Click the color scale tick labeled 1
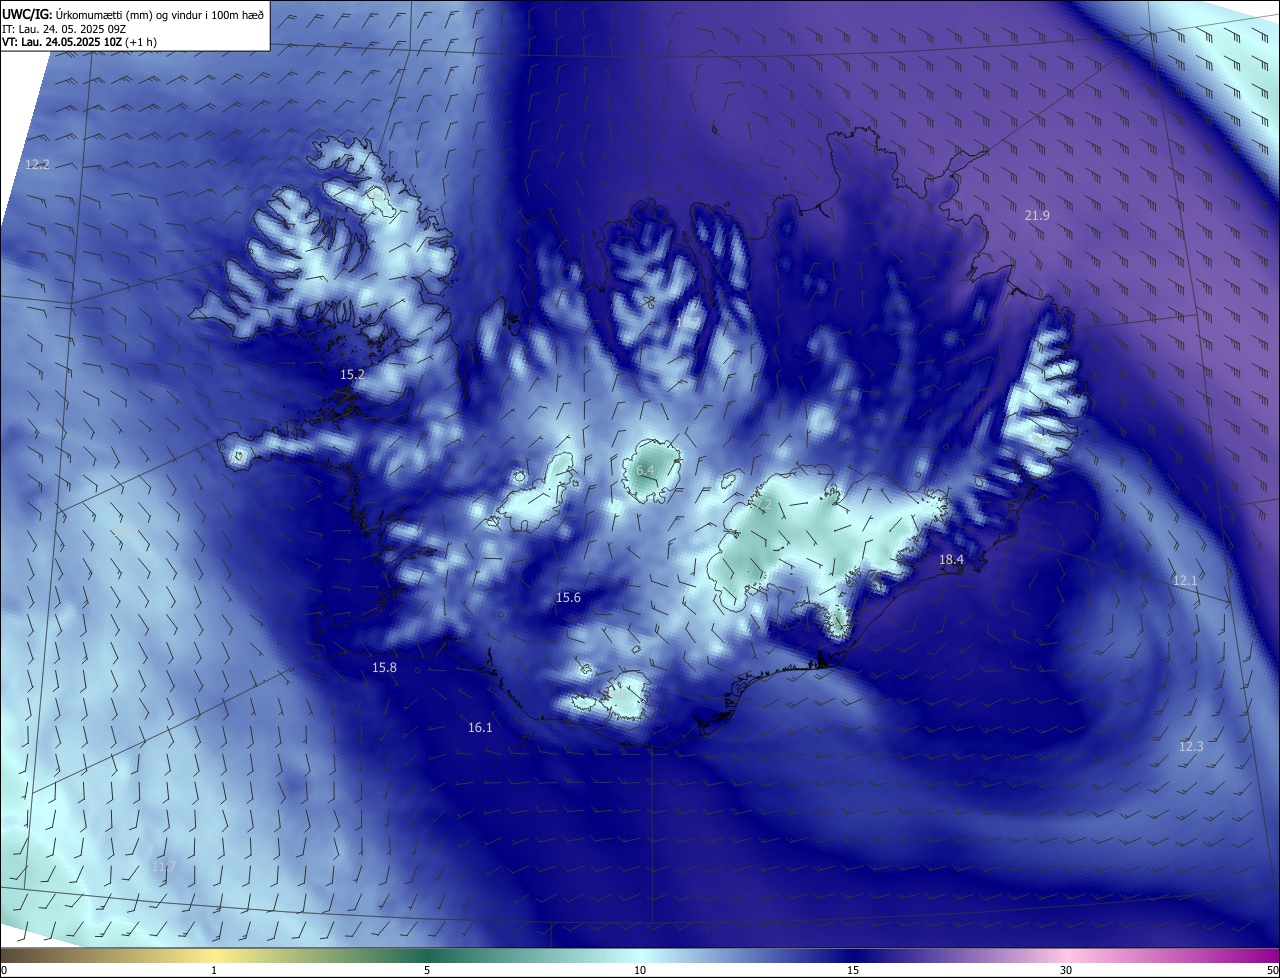Image resolution: width=1280 pixels, height=978 pixels. click(214, 970)
